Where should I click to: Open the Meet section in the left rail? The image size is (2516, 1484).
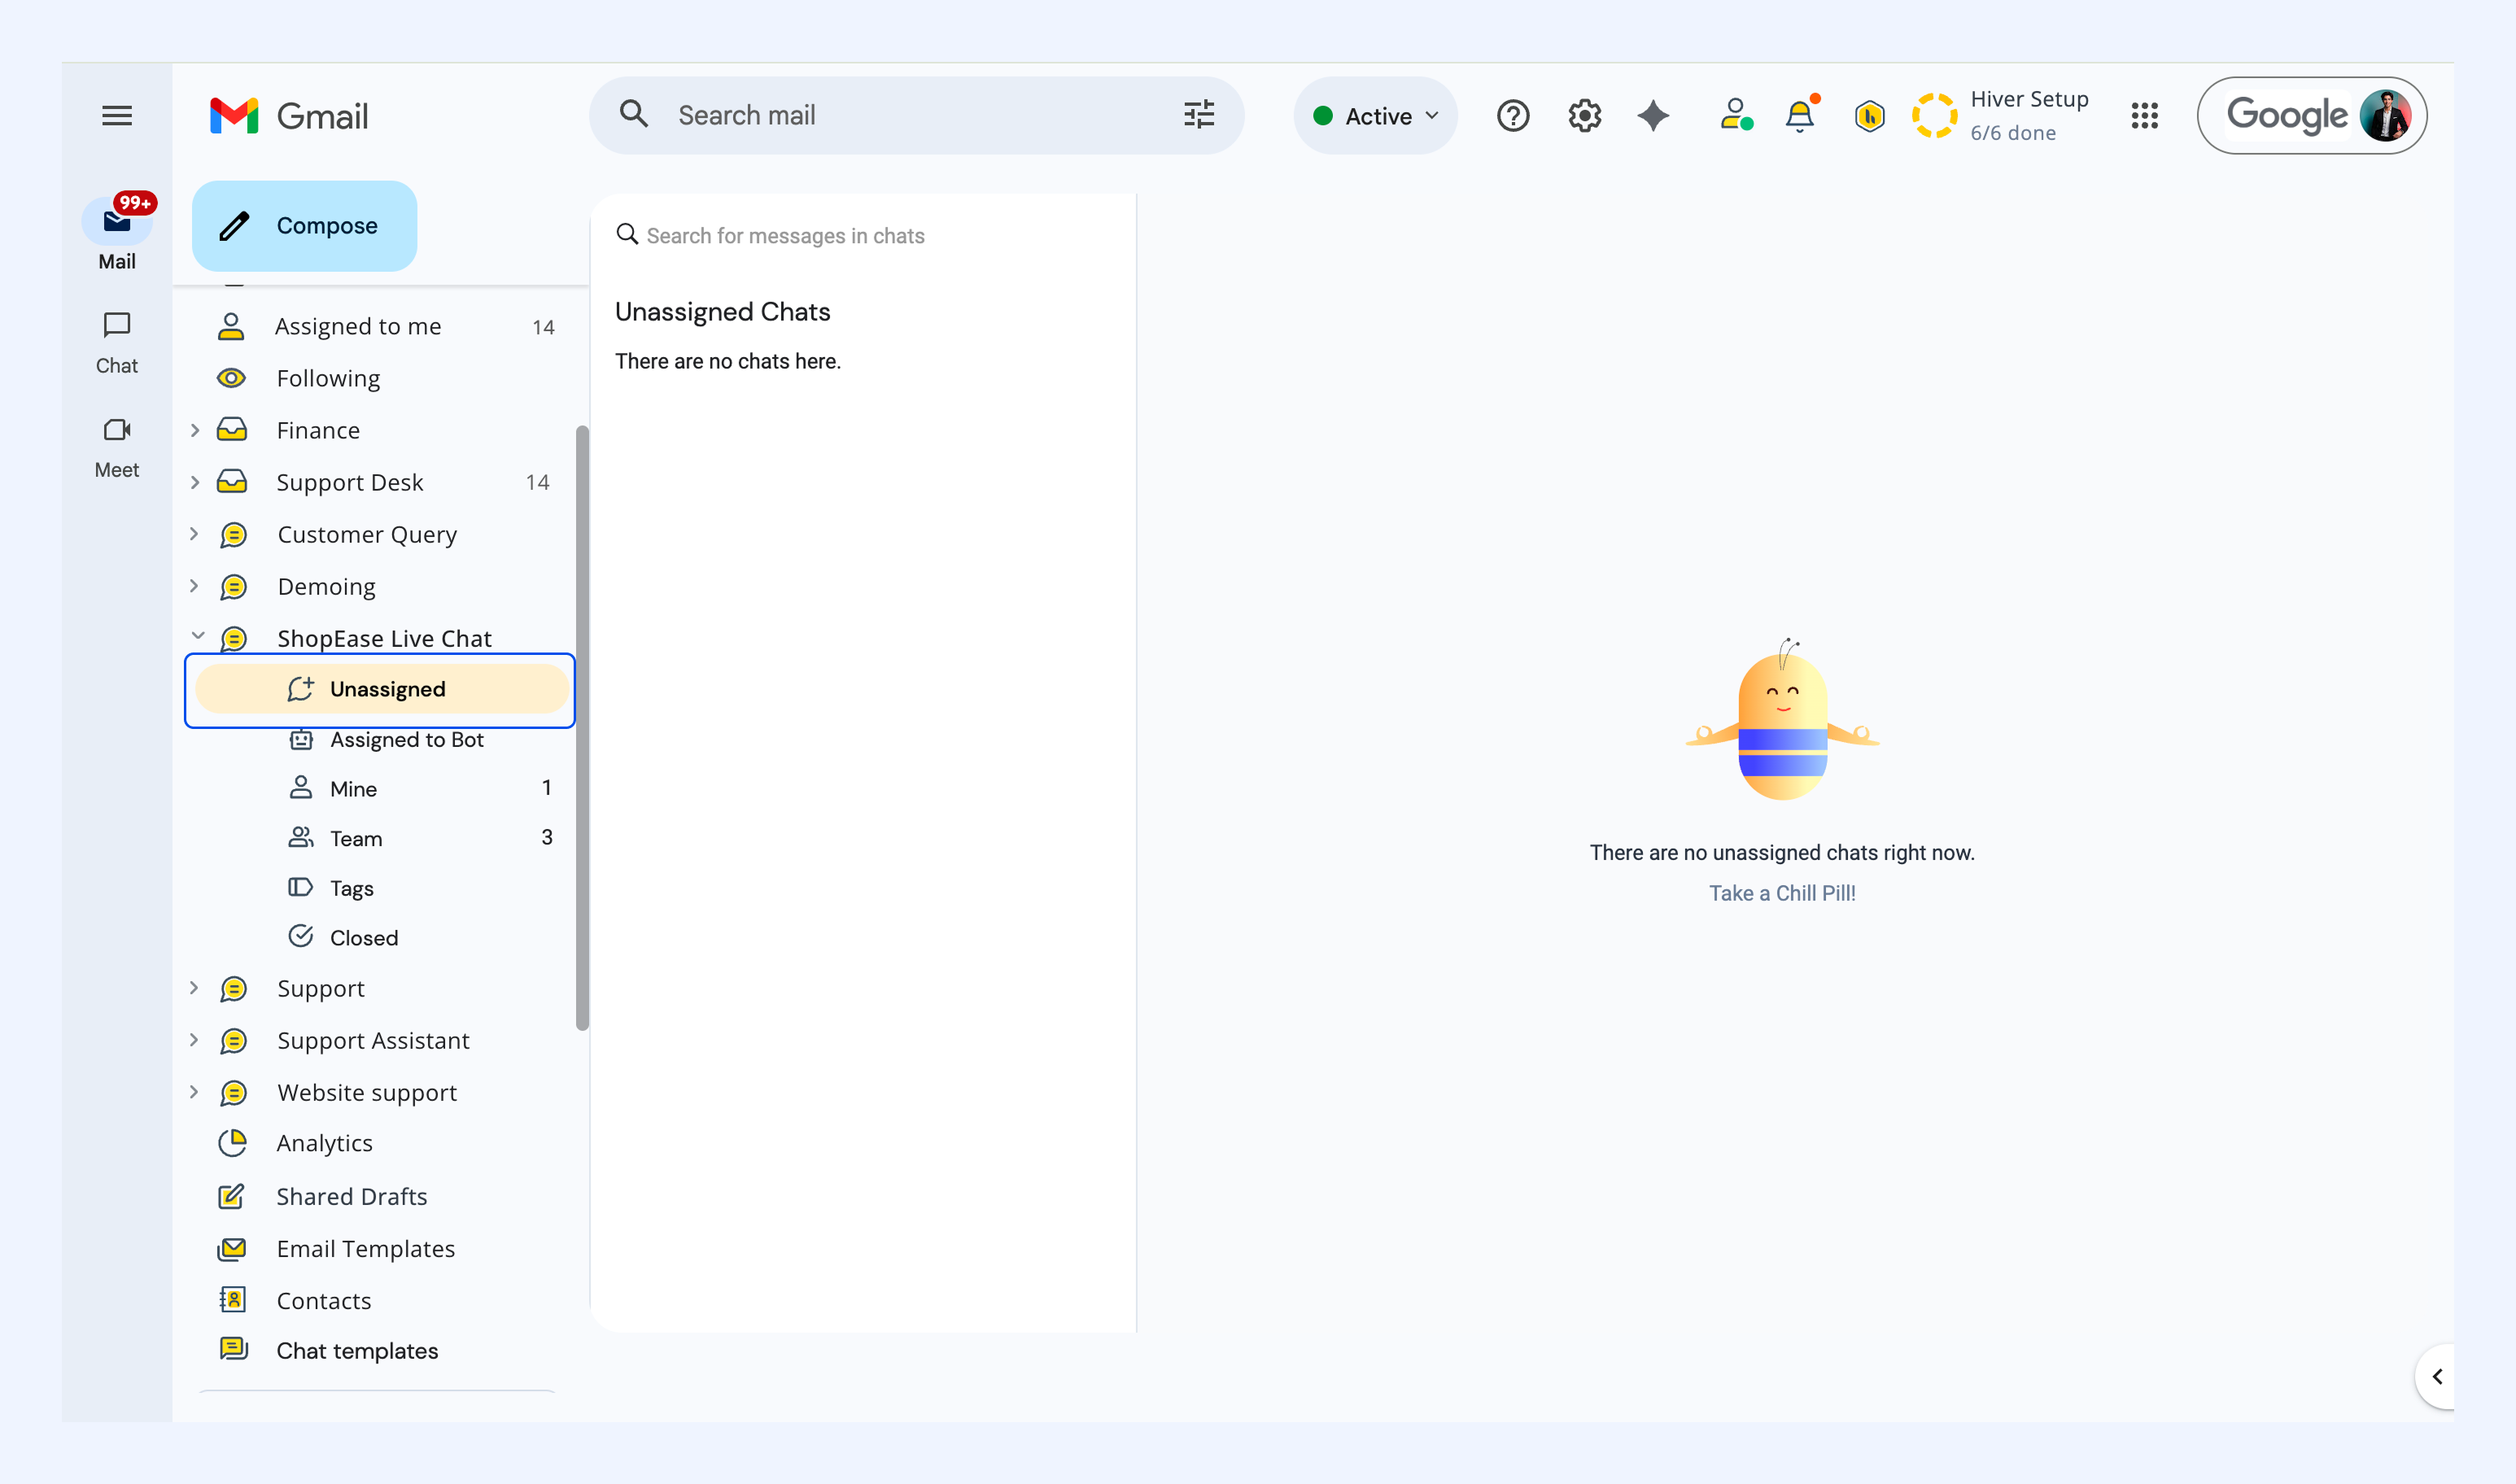pyautogui.click(x=117, y=448)
